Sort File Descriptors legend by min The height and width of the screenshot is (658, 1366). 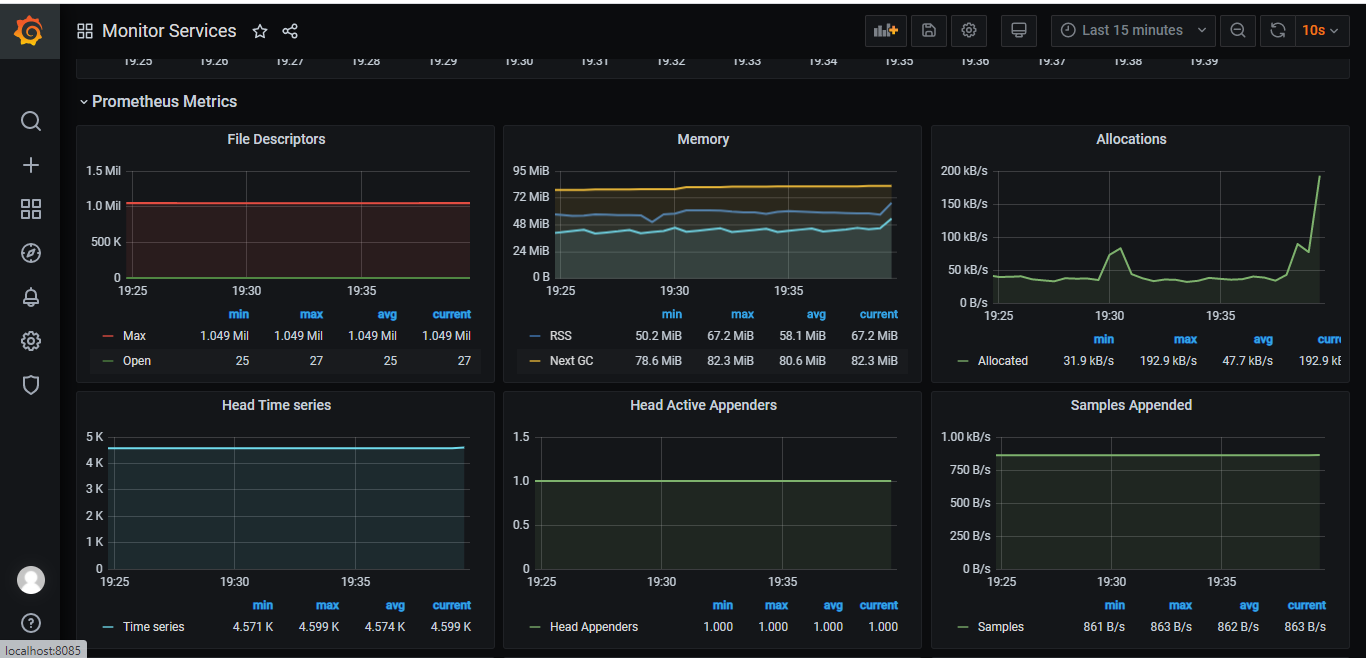[238, 314]
